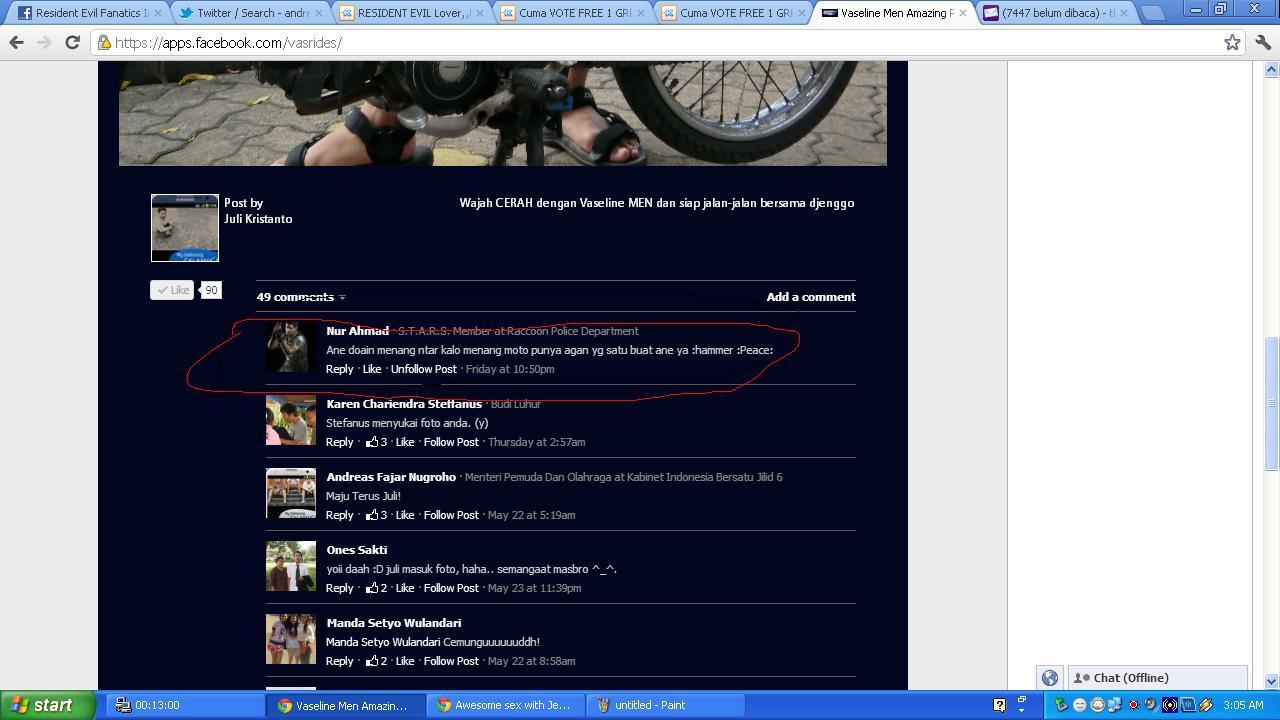Follow Post on Karen Chariendra's comment
1280x720 pixels.
point(451,442)
